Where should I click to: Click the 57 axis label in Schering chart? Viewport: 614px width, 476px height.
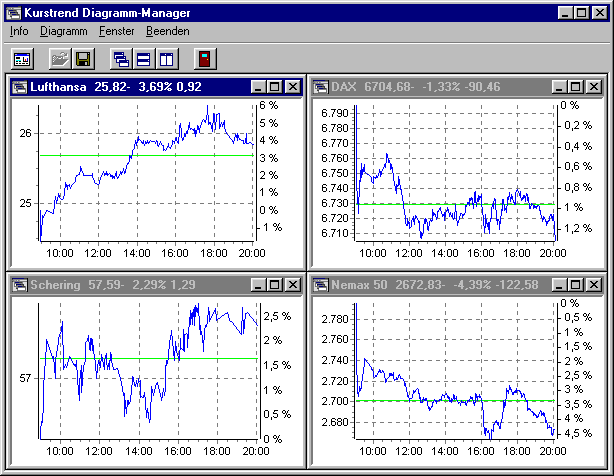click(x=25, y=378)
